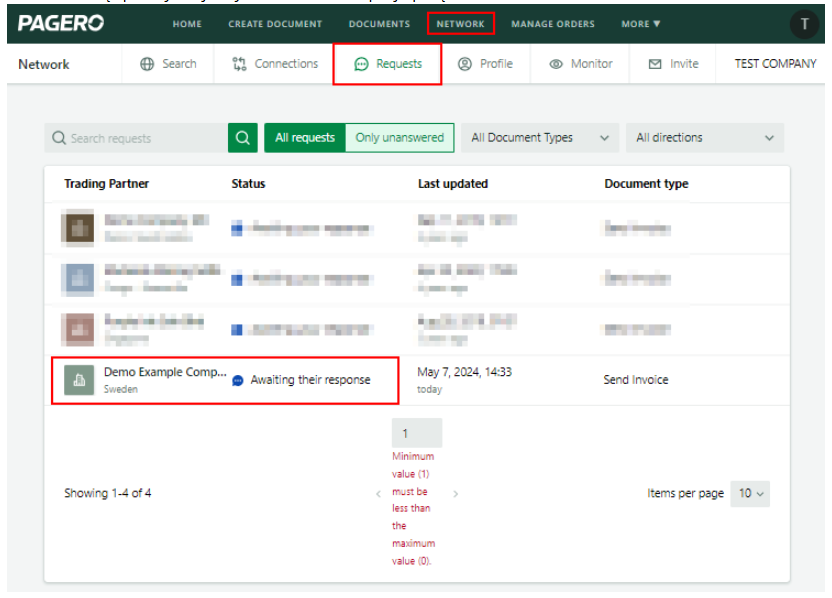Expand All Document Types dropdown

click(539, 138)
